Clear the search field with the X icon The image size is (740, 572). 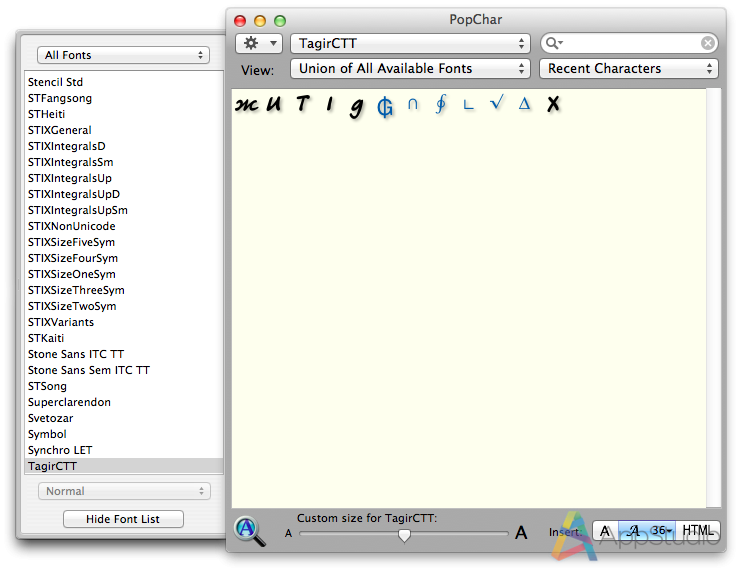point(708,43)
